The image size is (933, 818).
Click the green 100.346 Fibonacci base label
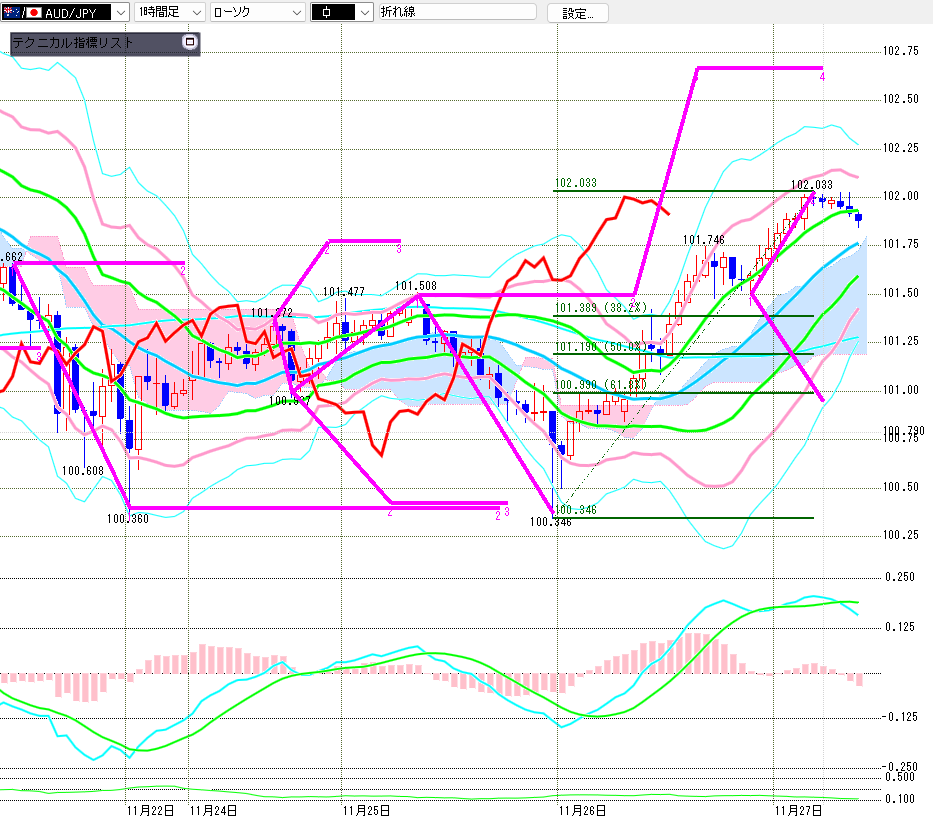click(x=576, y=511)
